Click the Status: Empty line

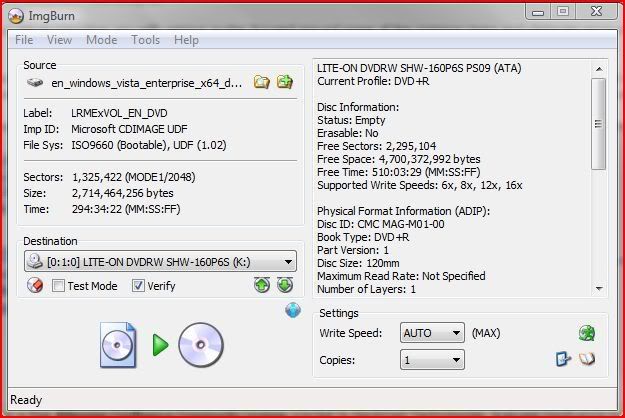(351, 120)
